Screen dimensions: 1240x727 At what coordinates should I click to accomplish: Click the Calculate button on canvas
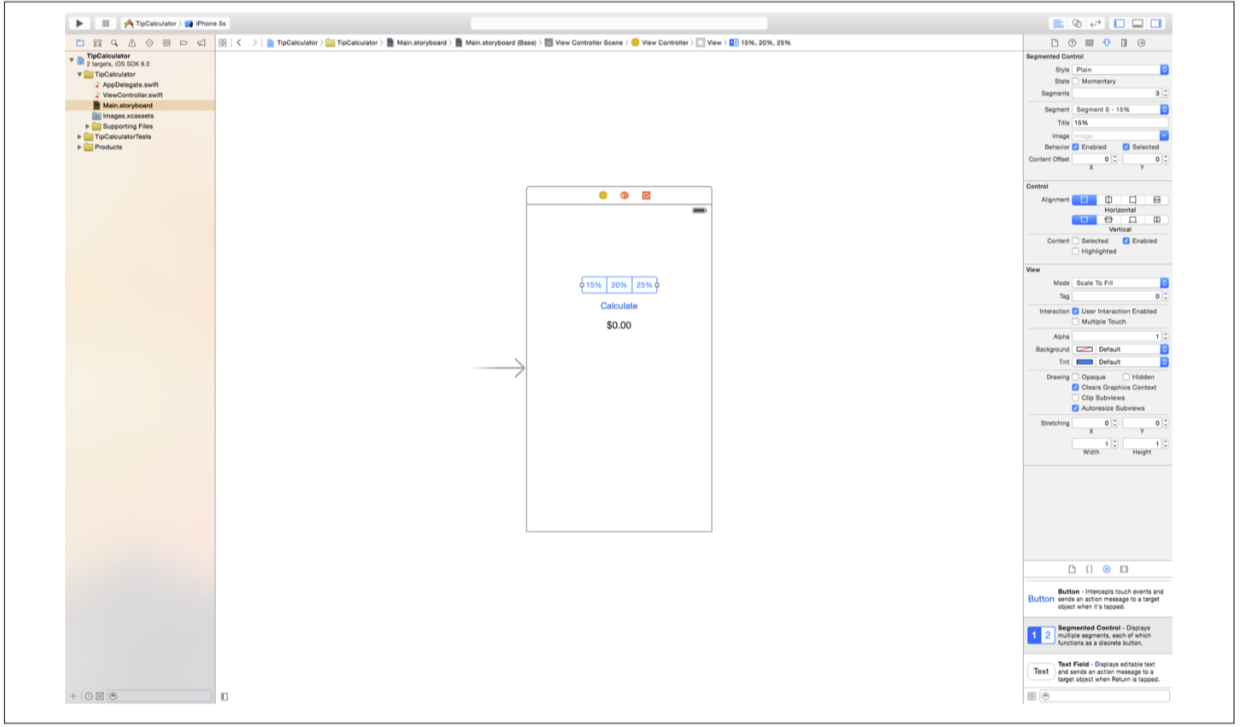618,306
